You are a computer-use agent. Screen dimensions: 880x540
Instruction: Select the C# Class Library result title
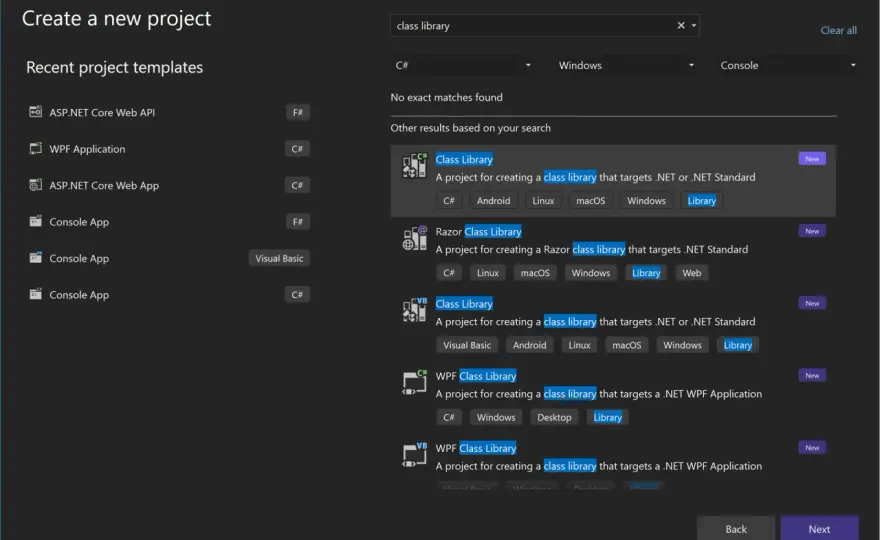(464, 159)
